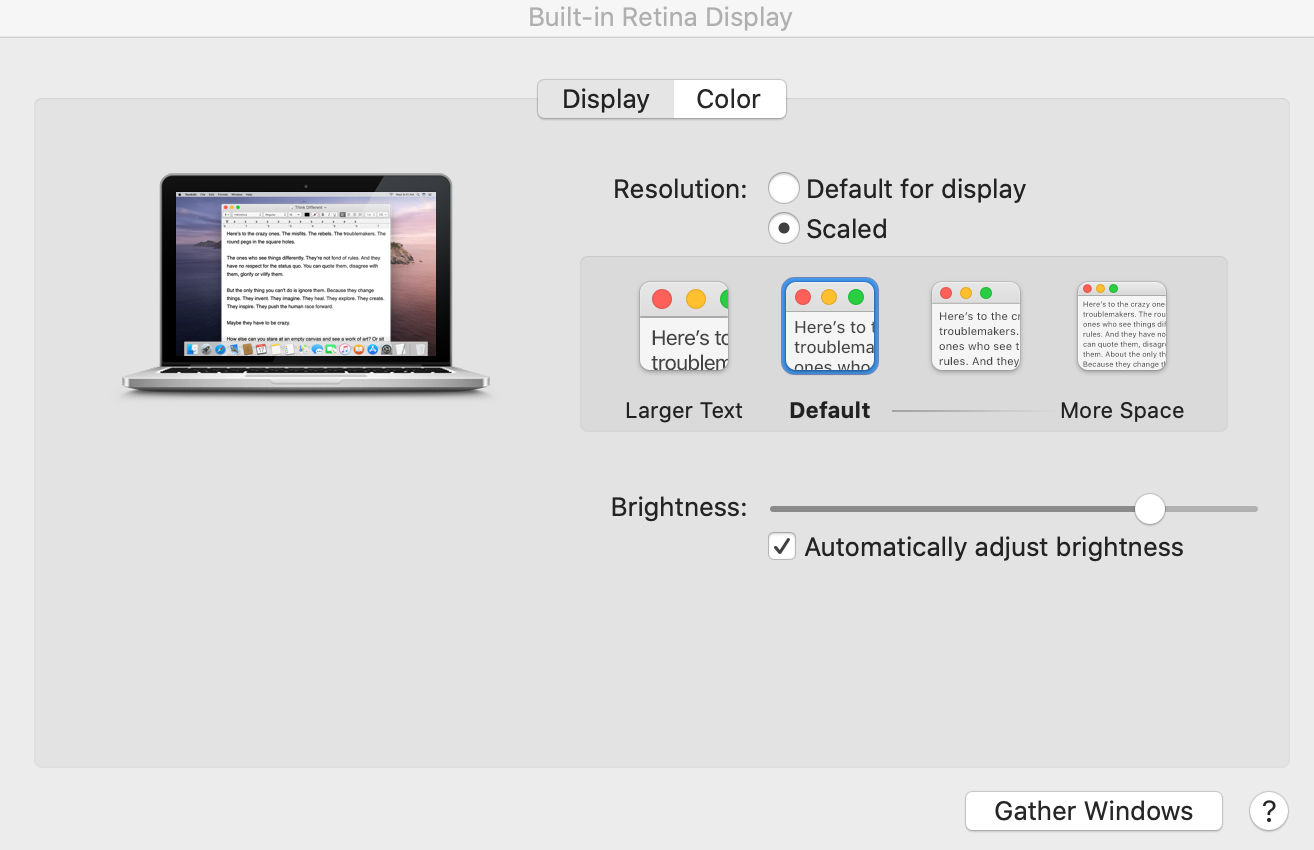Click the bold Default label

click(830, 411)
